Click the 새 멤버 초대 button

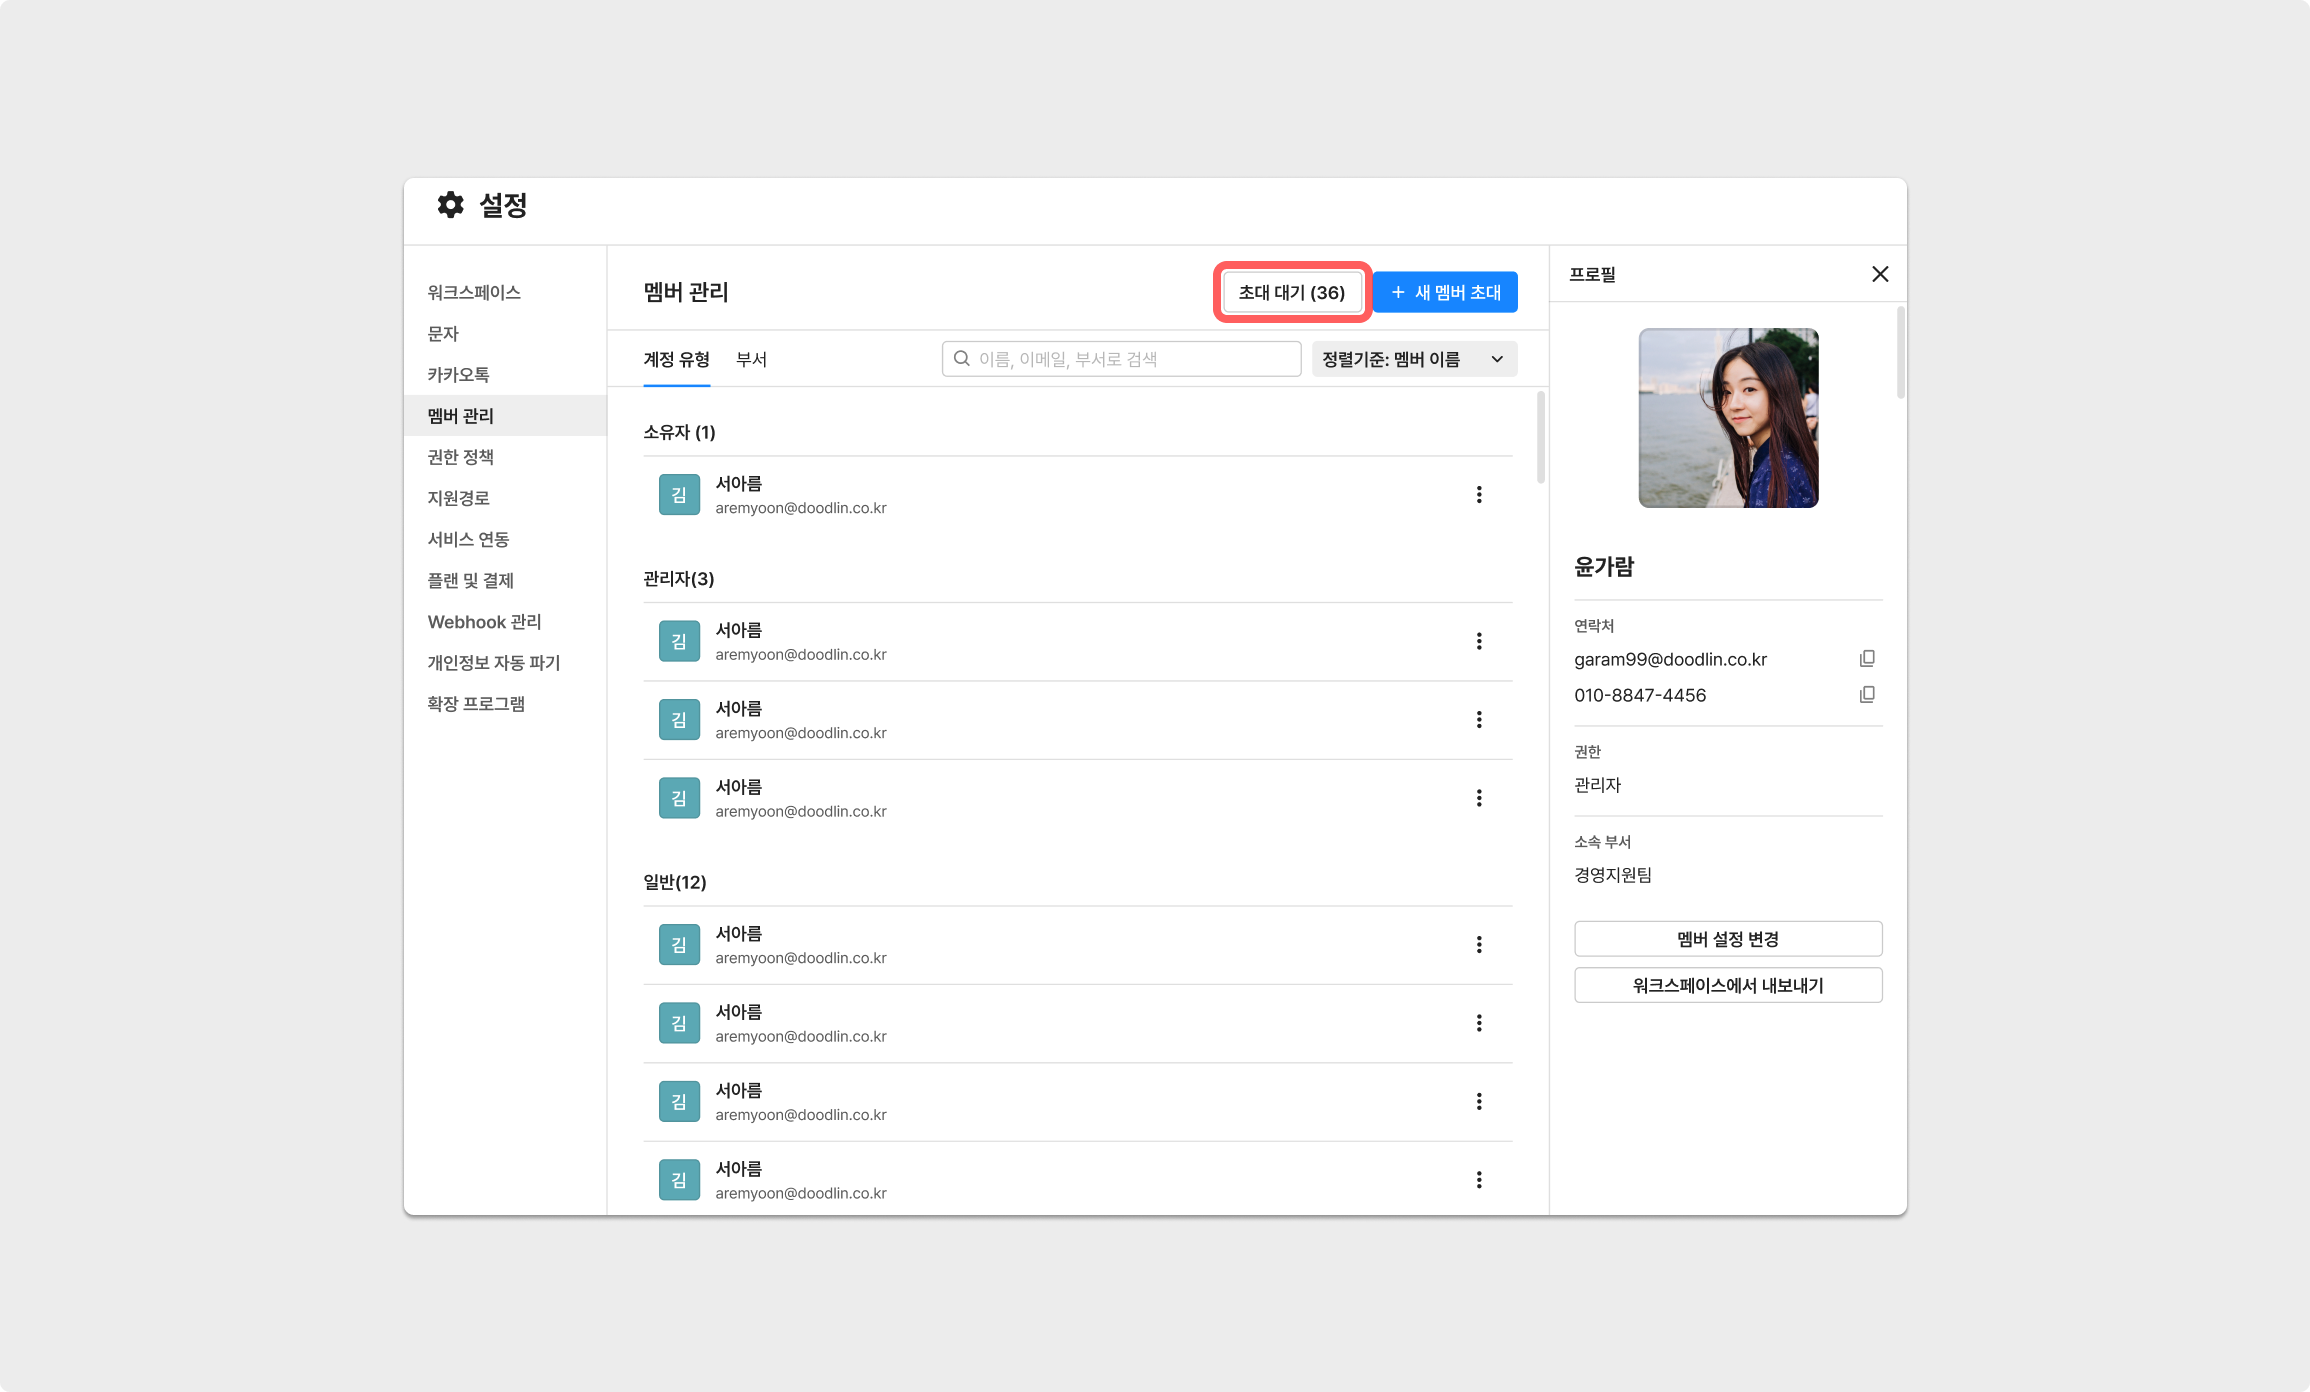click(1445, 293)
